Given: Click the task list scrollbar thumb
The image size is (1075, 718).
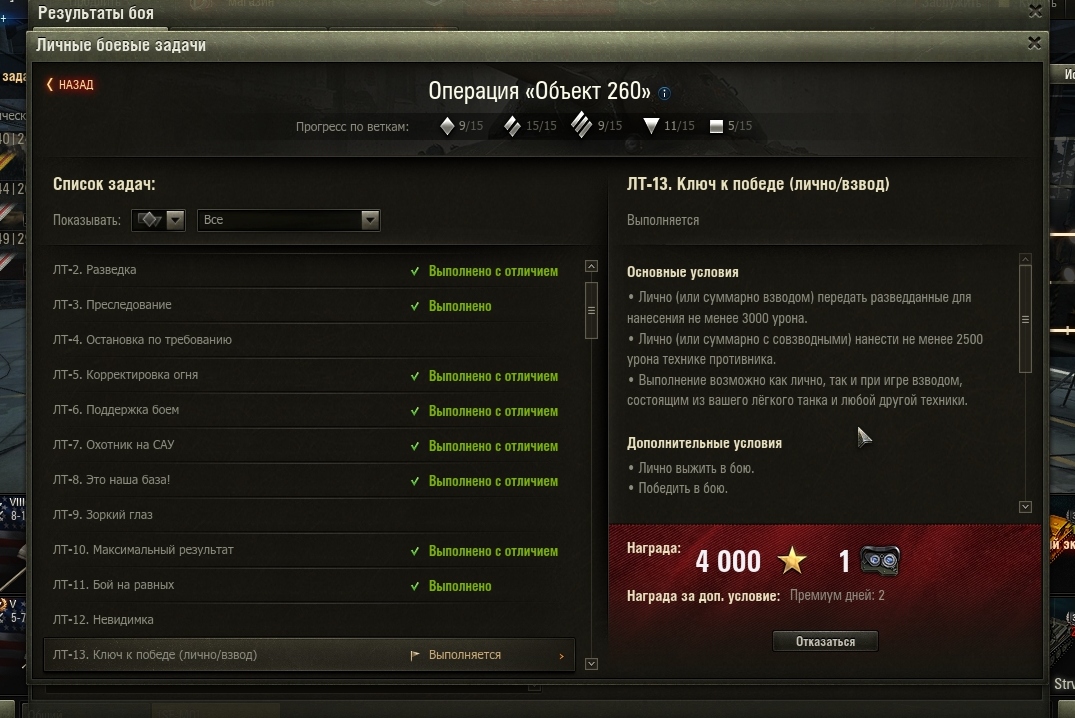Looking at the screenshot, I should (591, 310).
